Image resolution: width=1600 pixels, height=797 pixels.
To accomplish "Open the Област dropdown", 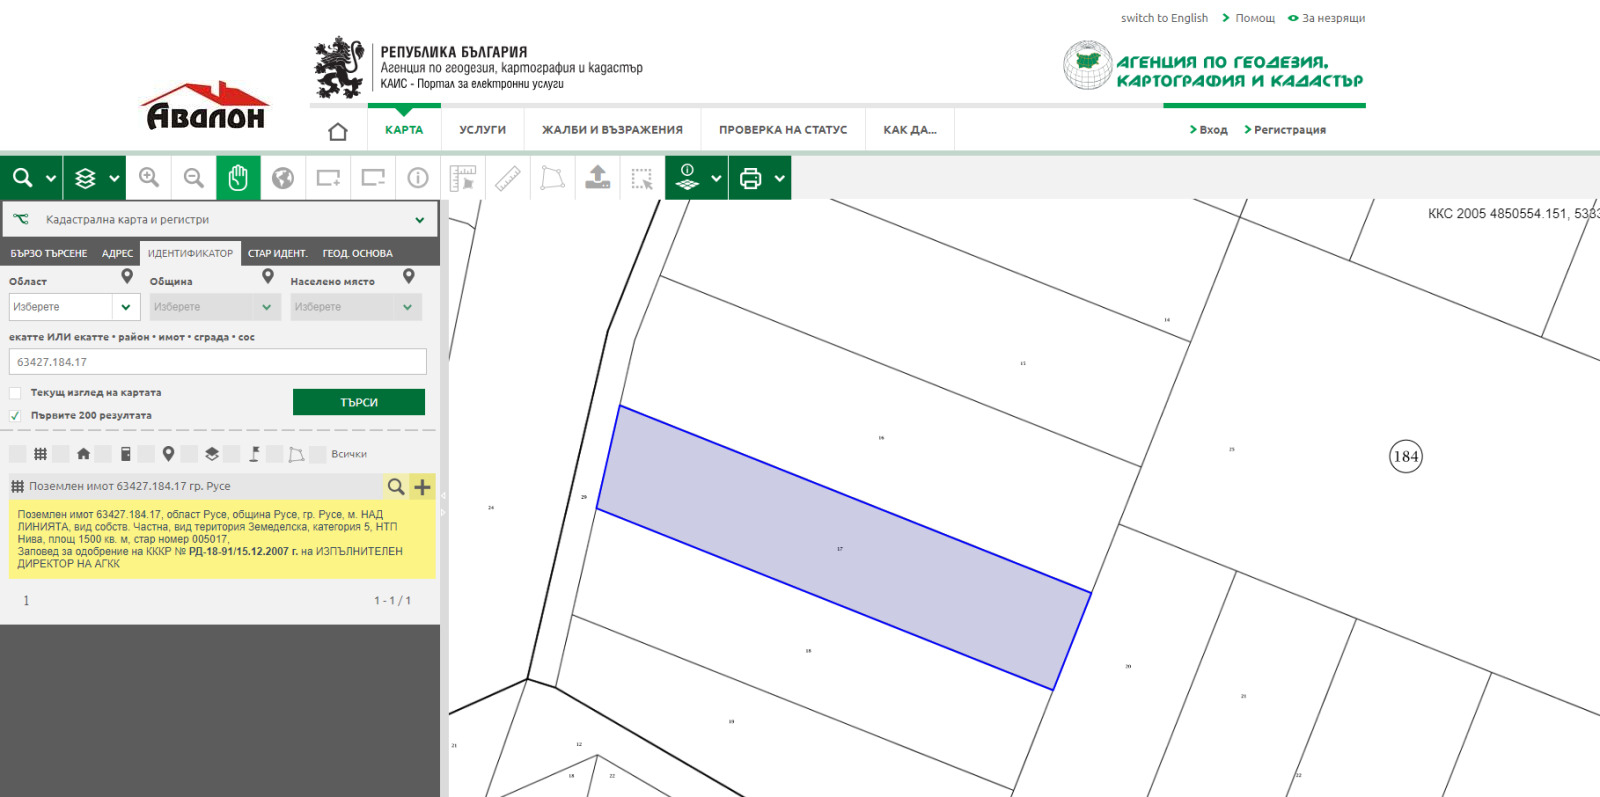I will (x=72, y=307).
